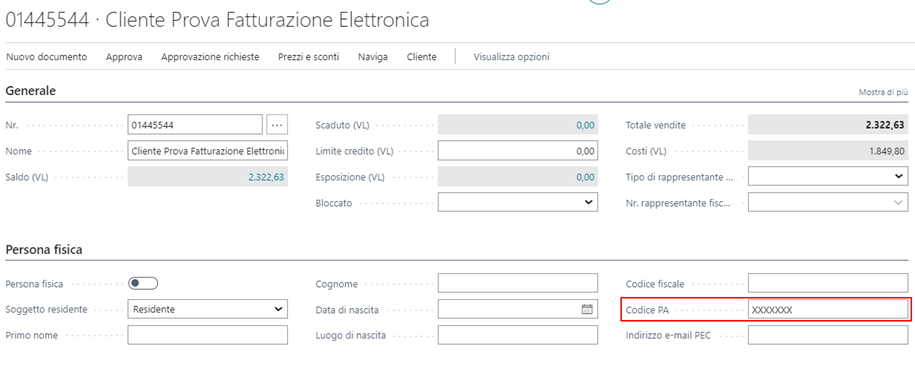Image resolution: width=915 pixels, height=372 pixels.
Task: Click the Indirizzo e-mail PEC field
Action: (x=828, y=335)
